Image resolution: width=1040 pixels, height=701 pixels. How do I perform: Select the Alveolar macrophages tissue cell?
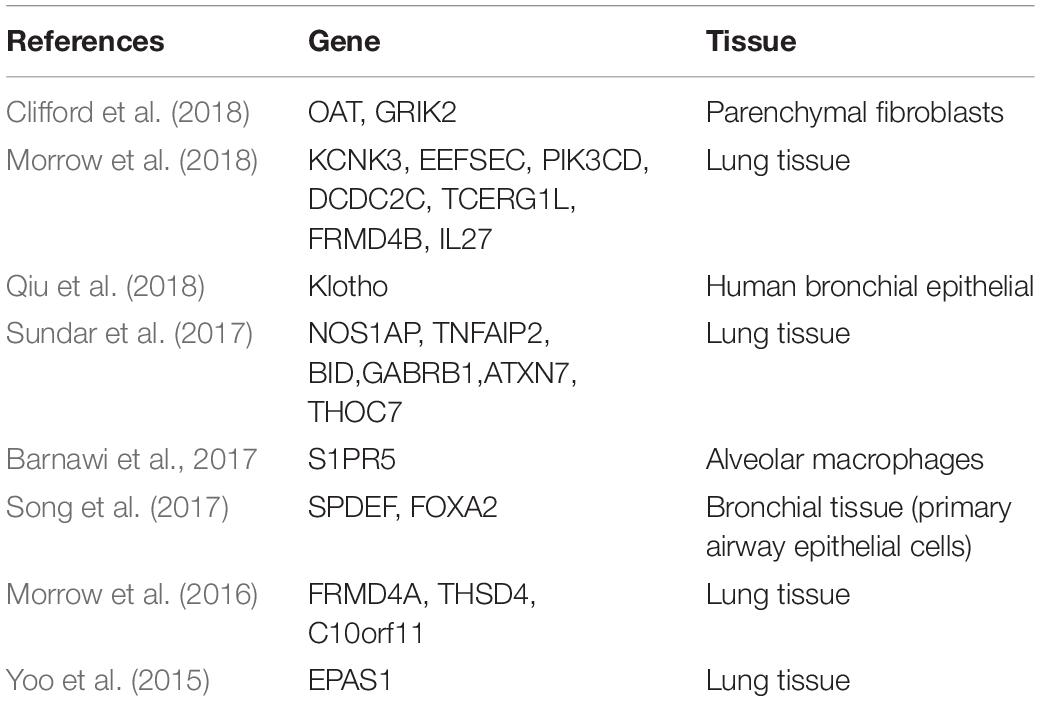click(x=844, y=459)
